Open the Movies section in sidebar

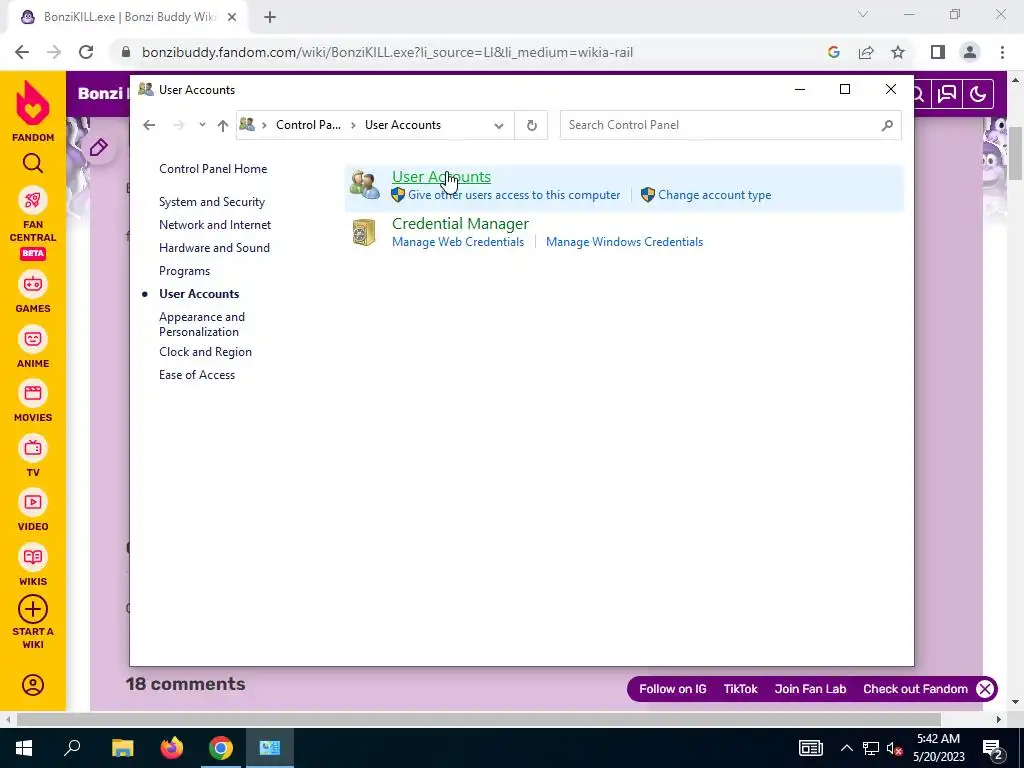[x=33, y=402]
